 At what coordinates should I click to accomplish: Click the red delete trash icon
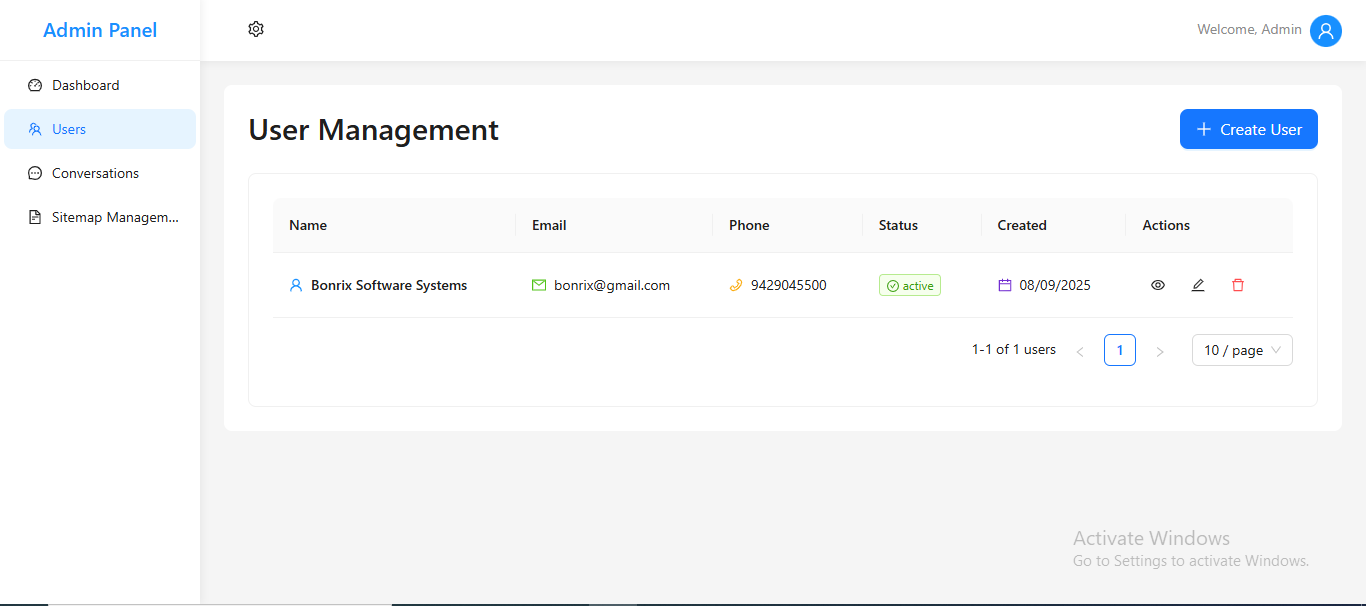pyautogui.click(x=1238, y=285)
